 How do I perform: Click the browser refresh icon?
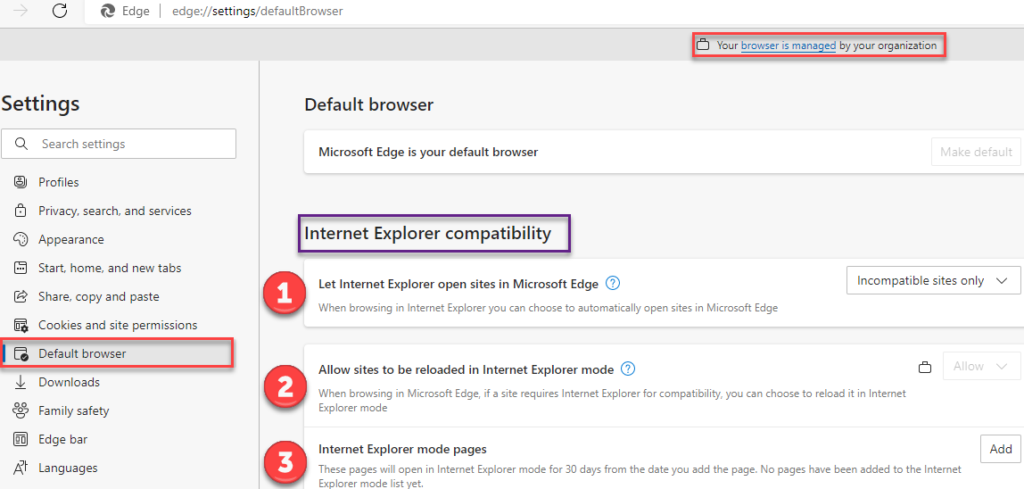coord(60,11)
